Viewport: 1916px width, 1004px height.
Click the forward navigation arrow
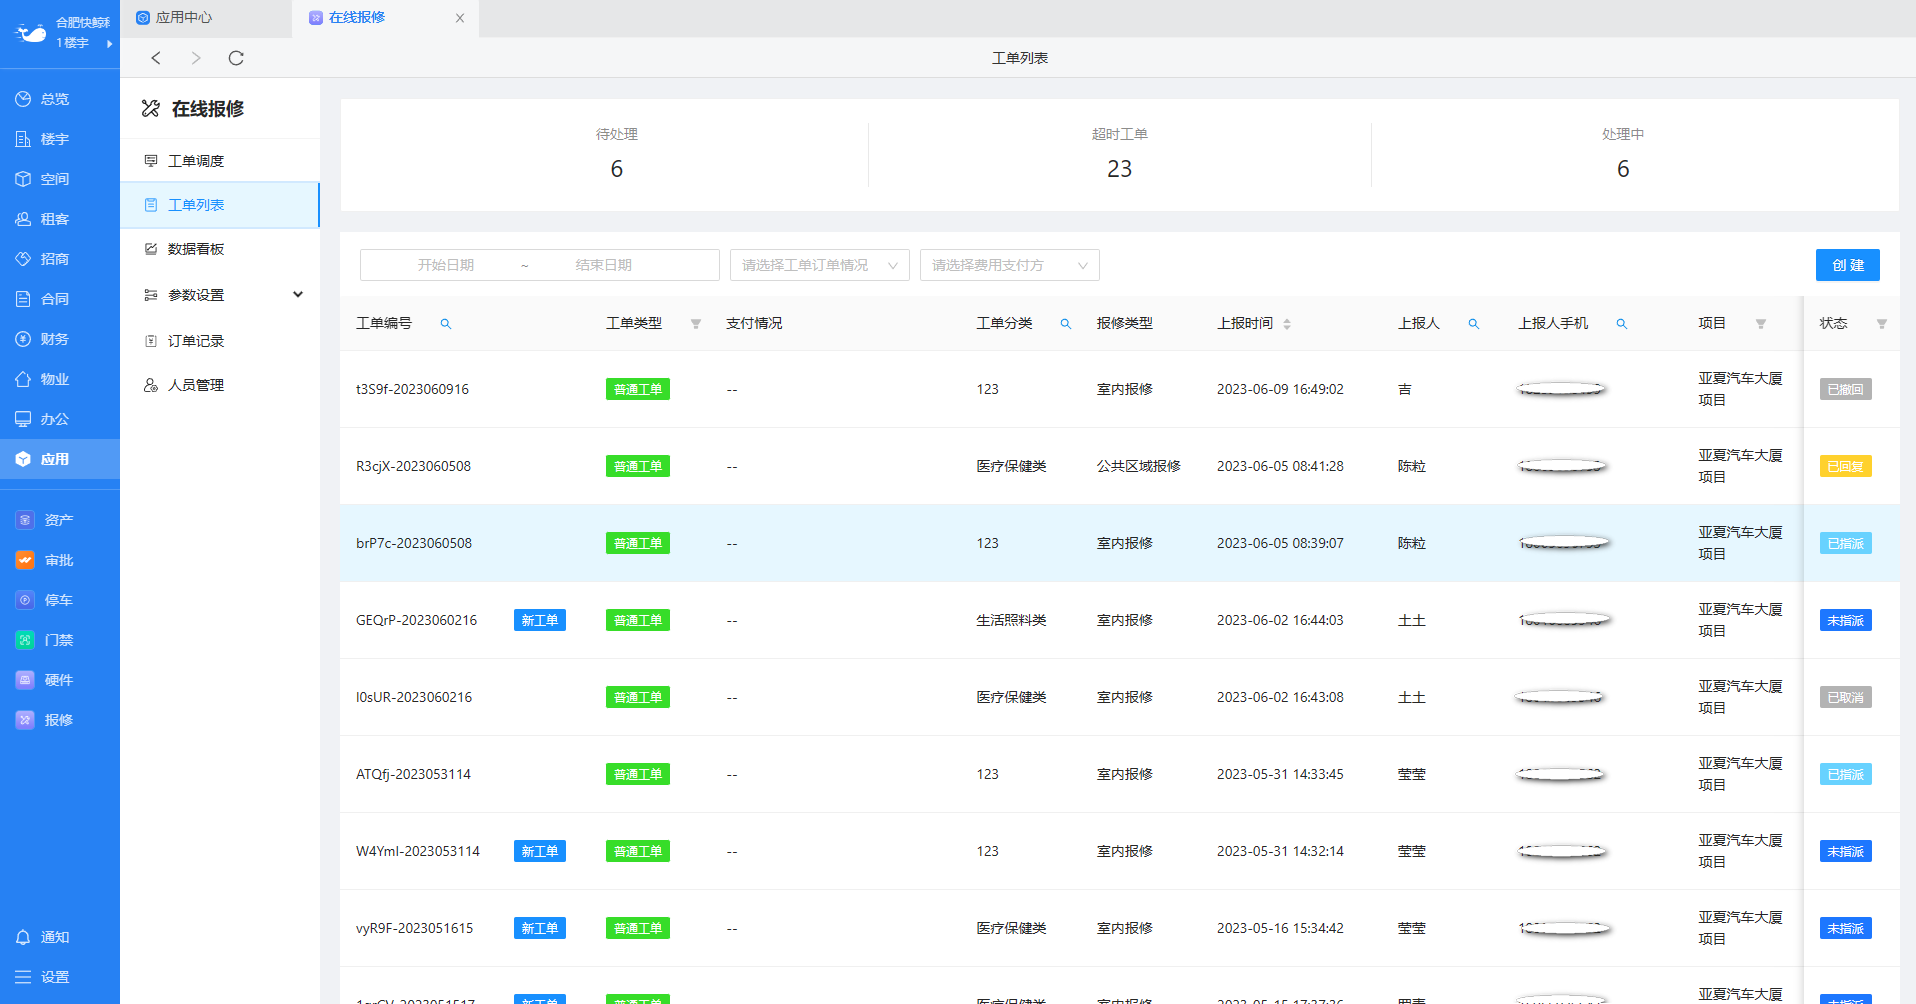196,58
